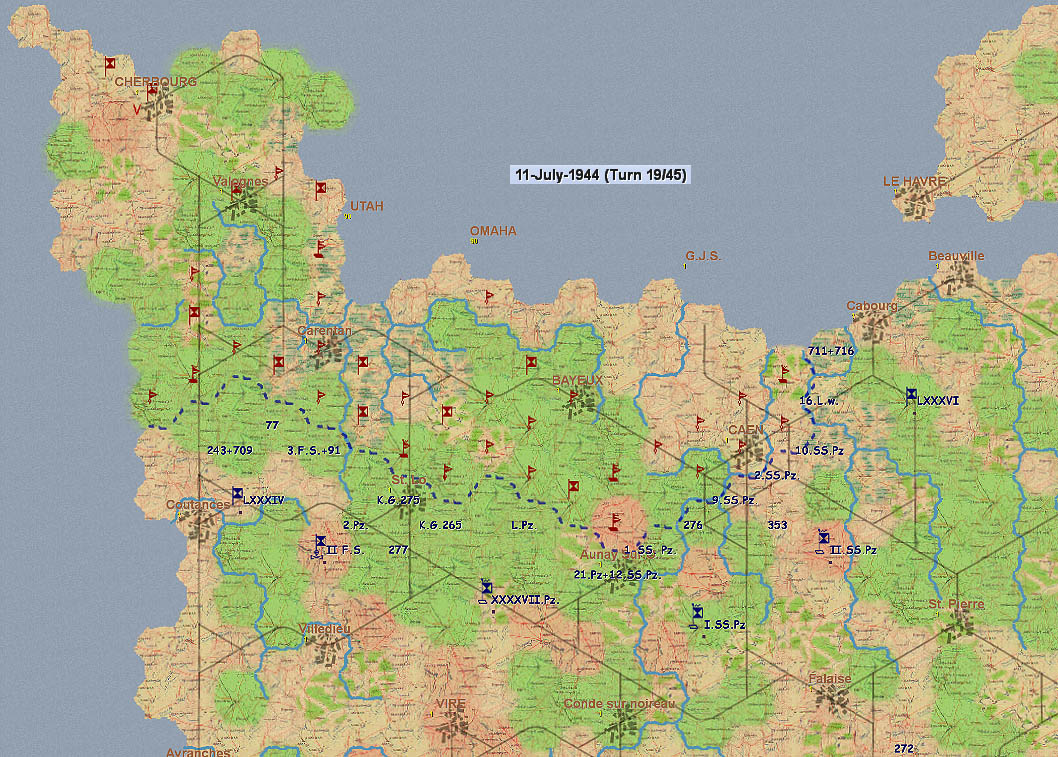Screen dimensions: 1058x757
Task: Click the Conde sur noireau town symbol
Action: click(621, 726)
